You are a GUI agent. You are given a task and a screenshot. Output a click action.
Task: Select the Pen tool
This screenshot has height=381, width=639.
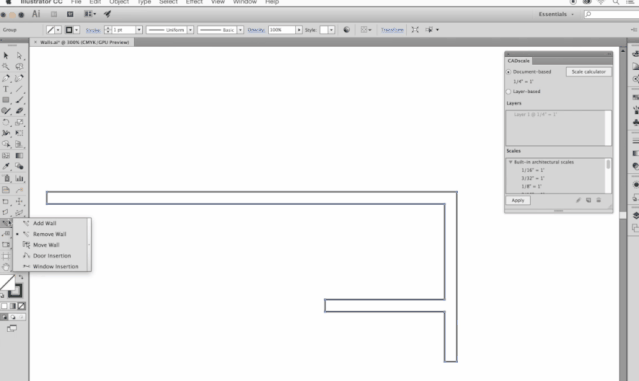pyautogui.click(x=6, y=78)
